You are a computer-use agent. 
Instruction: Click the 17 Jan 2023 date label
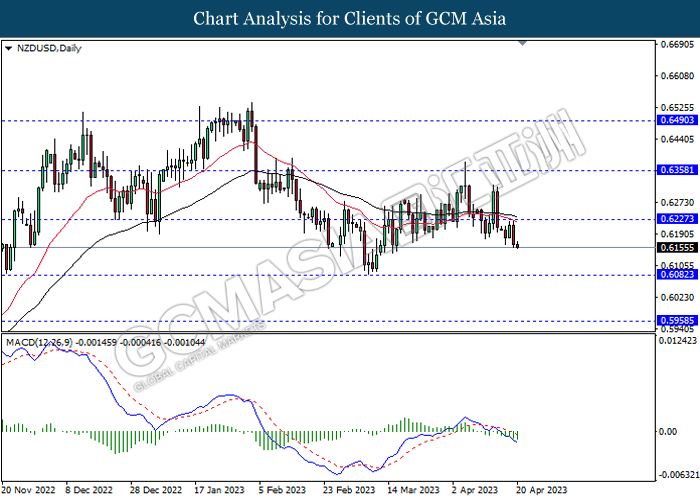point(220,490)
